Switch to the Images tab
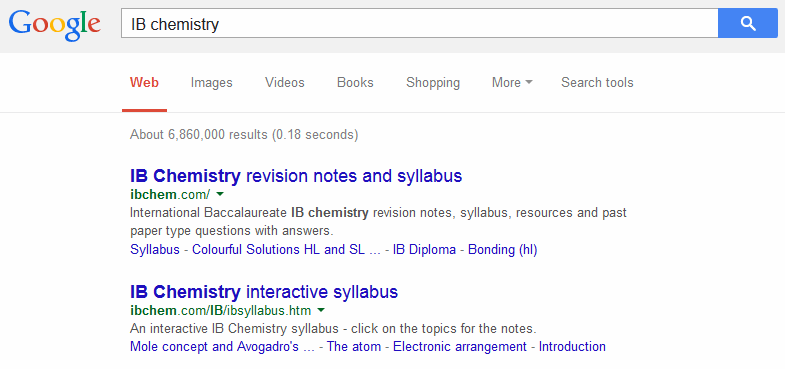 click(x=211, y=82)
